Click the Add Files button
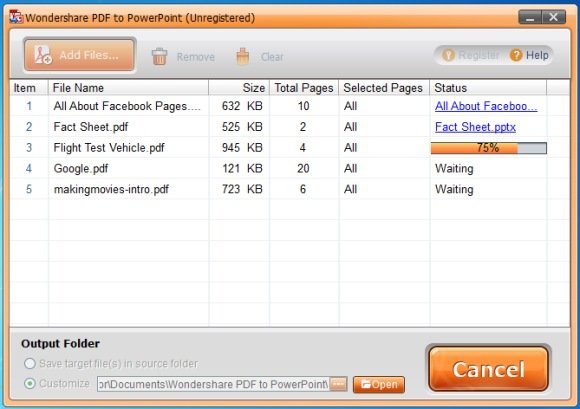This screenshot has width=580, height=409. click(79, 55)
